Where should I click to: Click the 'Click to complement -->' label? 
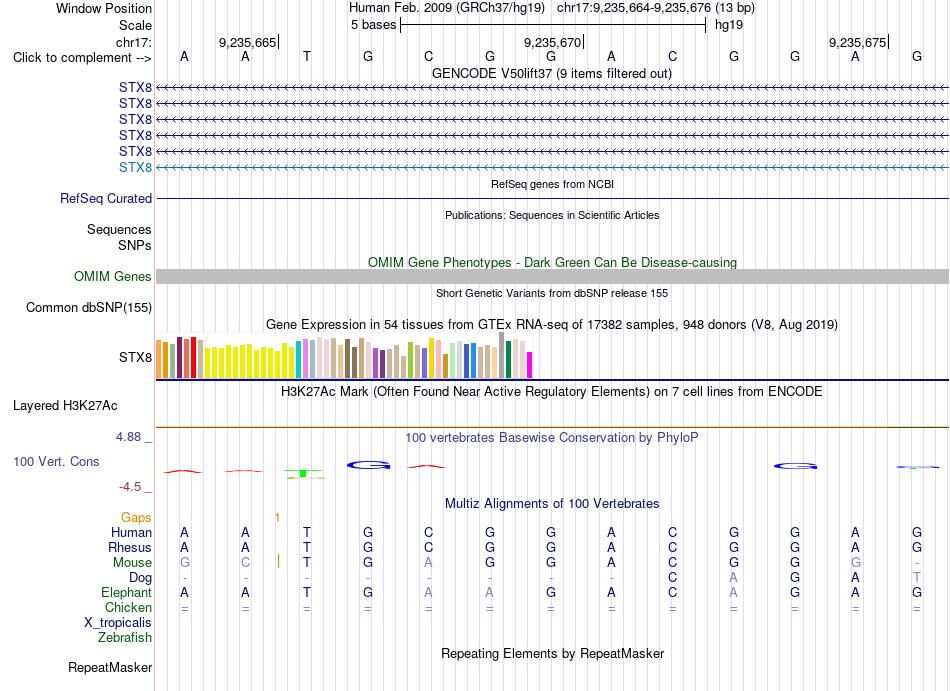coord(82,58)
